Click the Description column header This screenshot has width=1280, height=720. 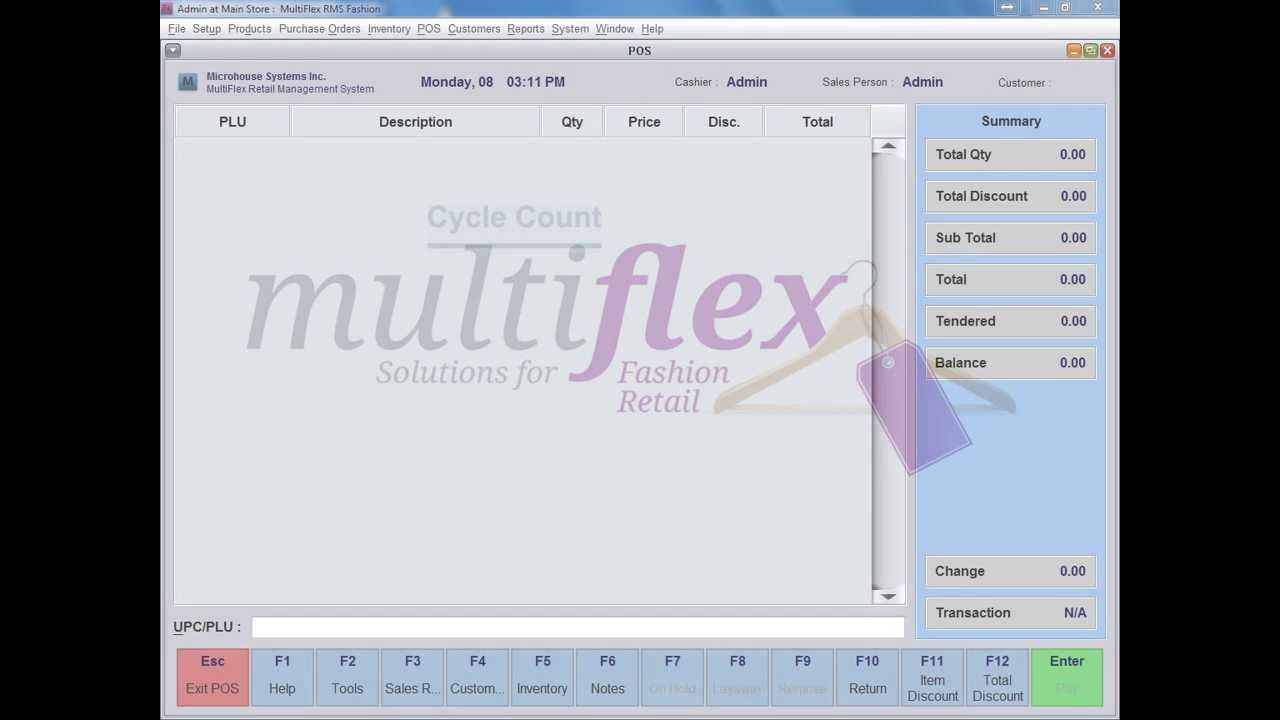(x=415, y=122)
